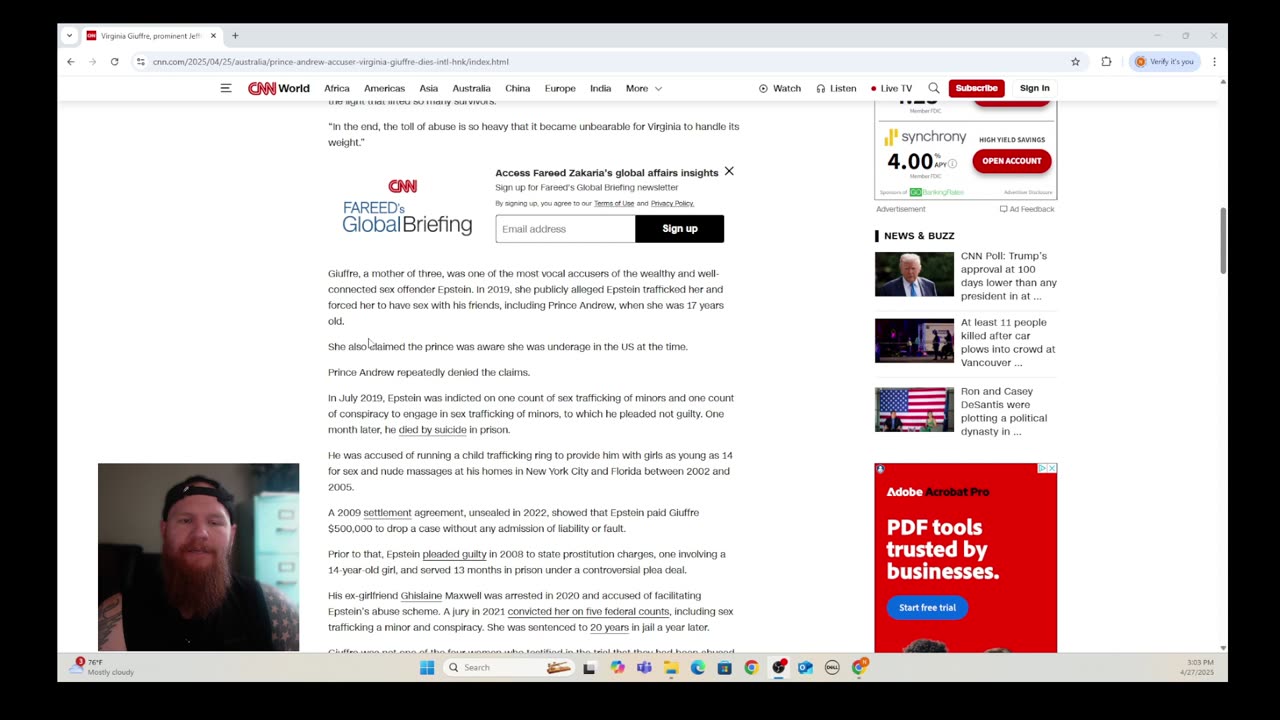Navigate to the Africa section

337,88
